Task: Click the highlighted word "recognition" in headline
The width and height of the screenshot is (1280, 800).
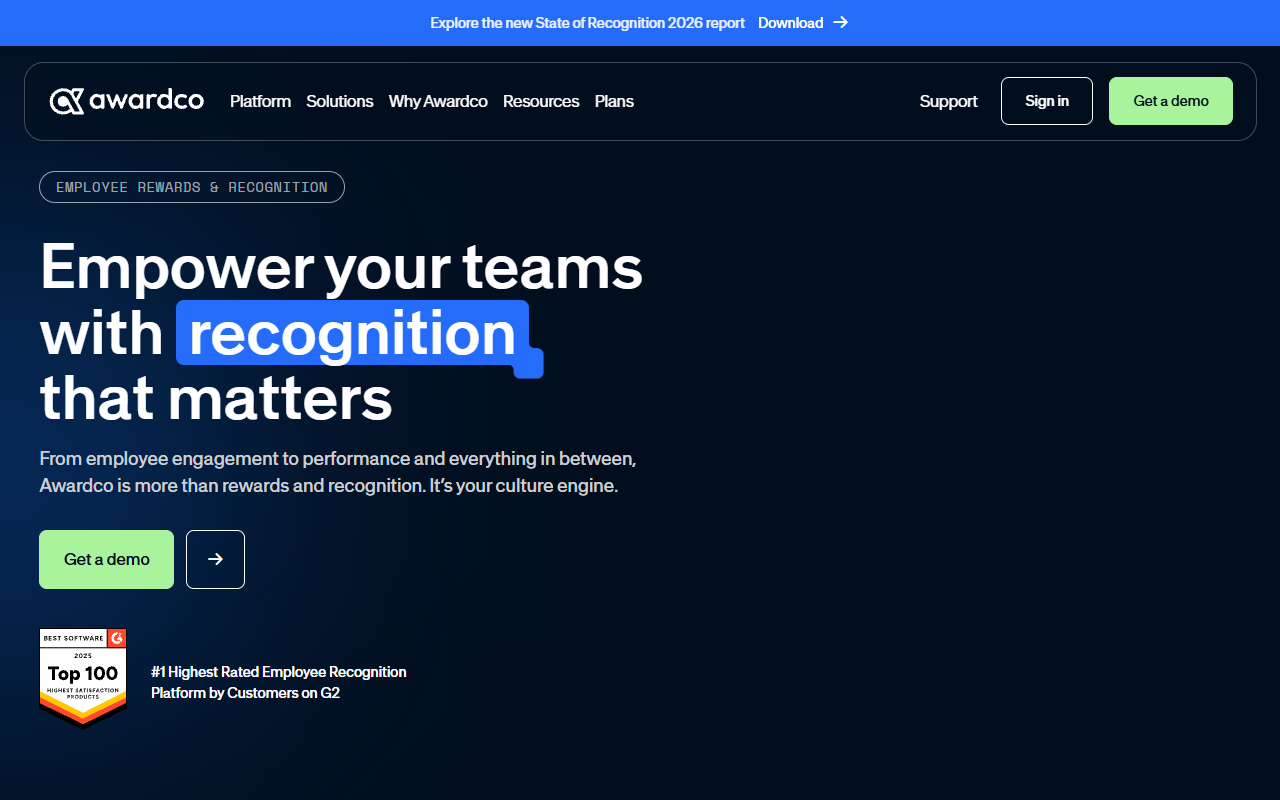Action: 353,333
